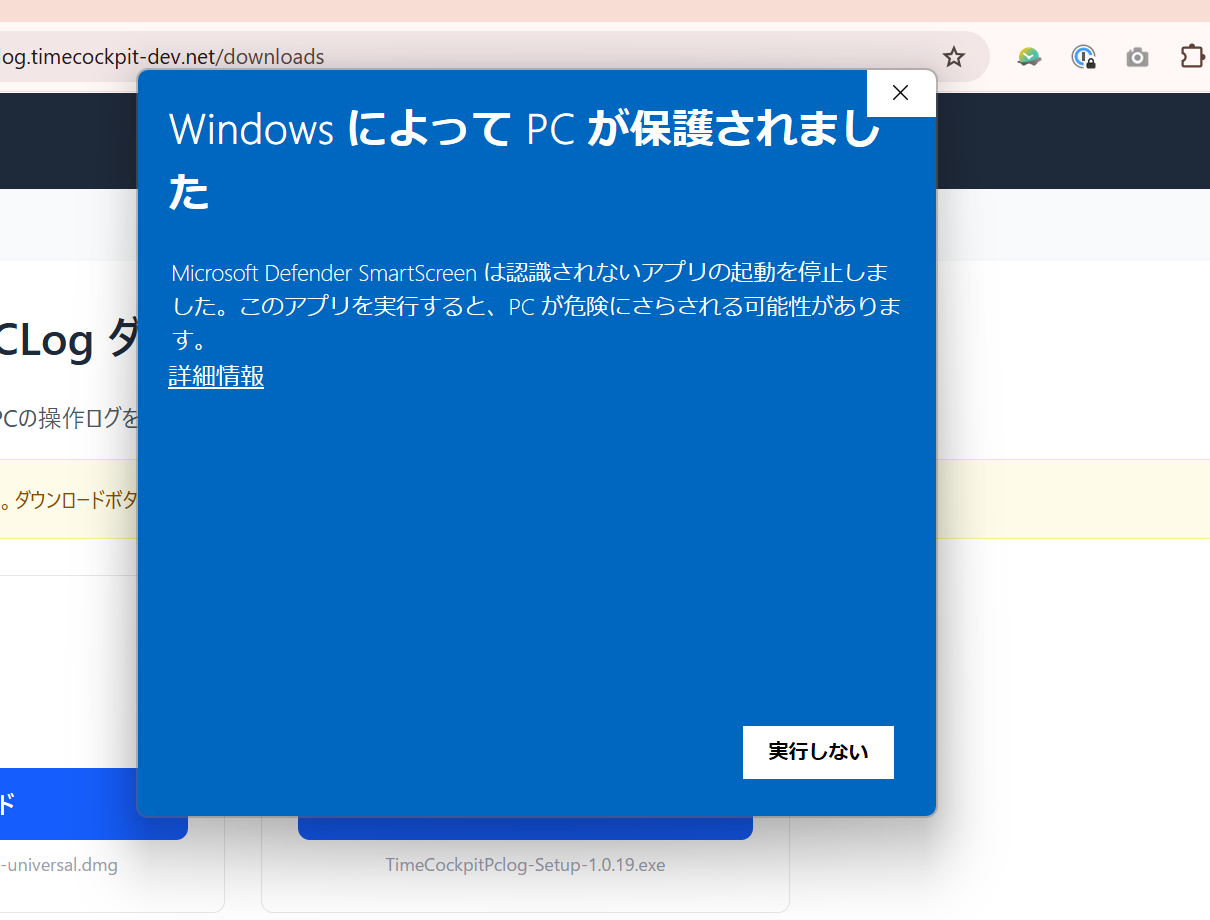The image size is (1210, 920).
Task: Close the SmartScreen dialog with X
Action: click(900, 93)
